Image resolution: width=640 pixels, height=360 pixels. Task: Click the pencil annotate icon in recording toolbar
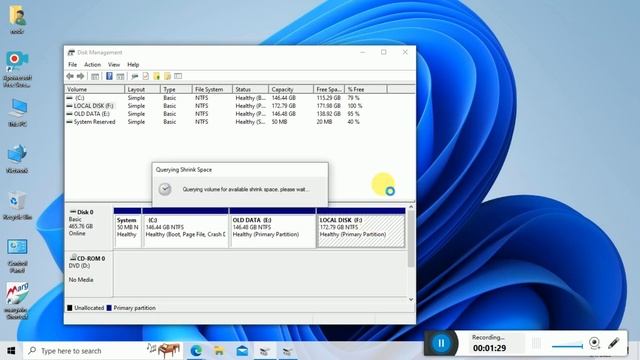613,343
